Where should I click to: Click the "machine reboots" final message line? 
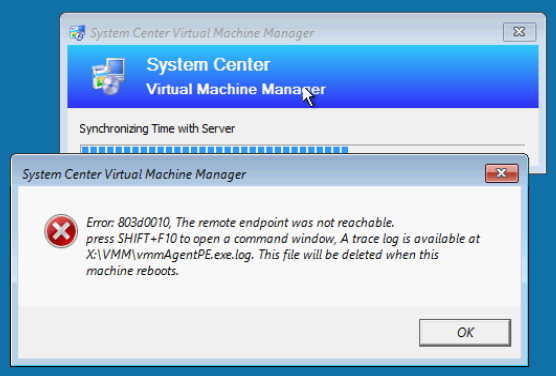pyautogui.click(x=132, y=271)
